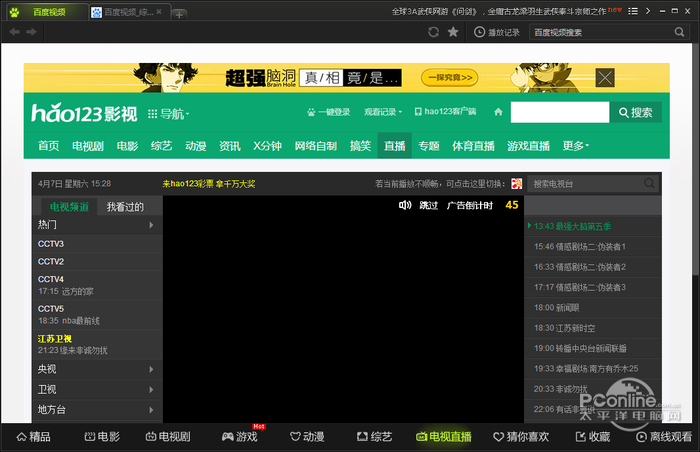This screenshot has height=452, width=700.
Task: Click magnifier icon in 百度视频搜索 box
Action: click(679, 32)
